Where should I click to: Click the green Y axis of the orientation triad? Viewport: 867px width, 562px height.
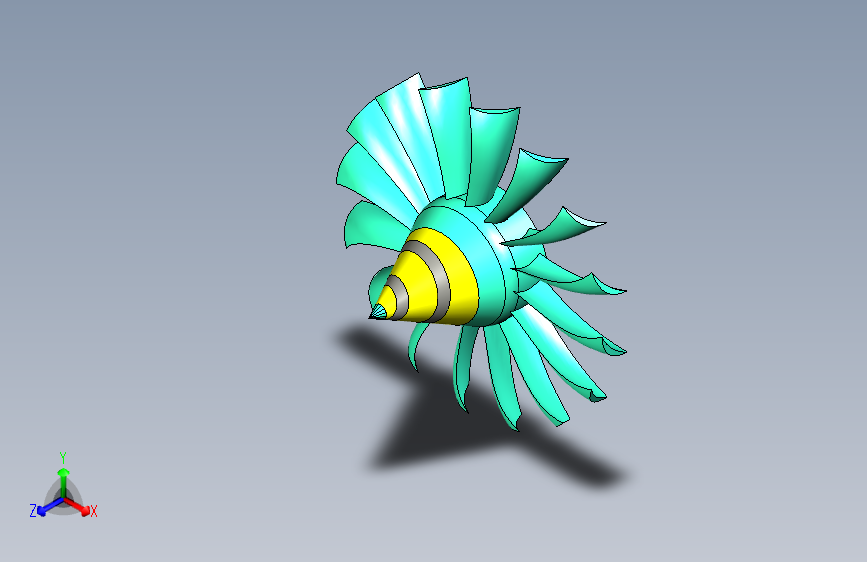[x=64, y=482]
